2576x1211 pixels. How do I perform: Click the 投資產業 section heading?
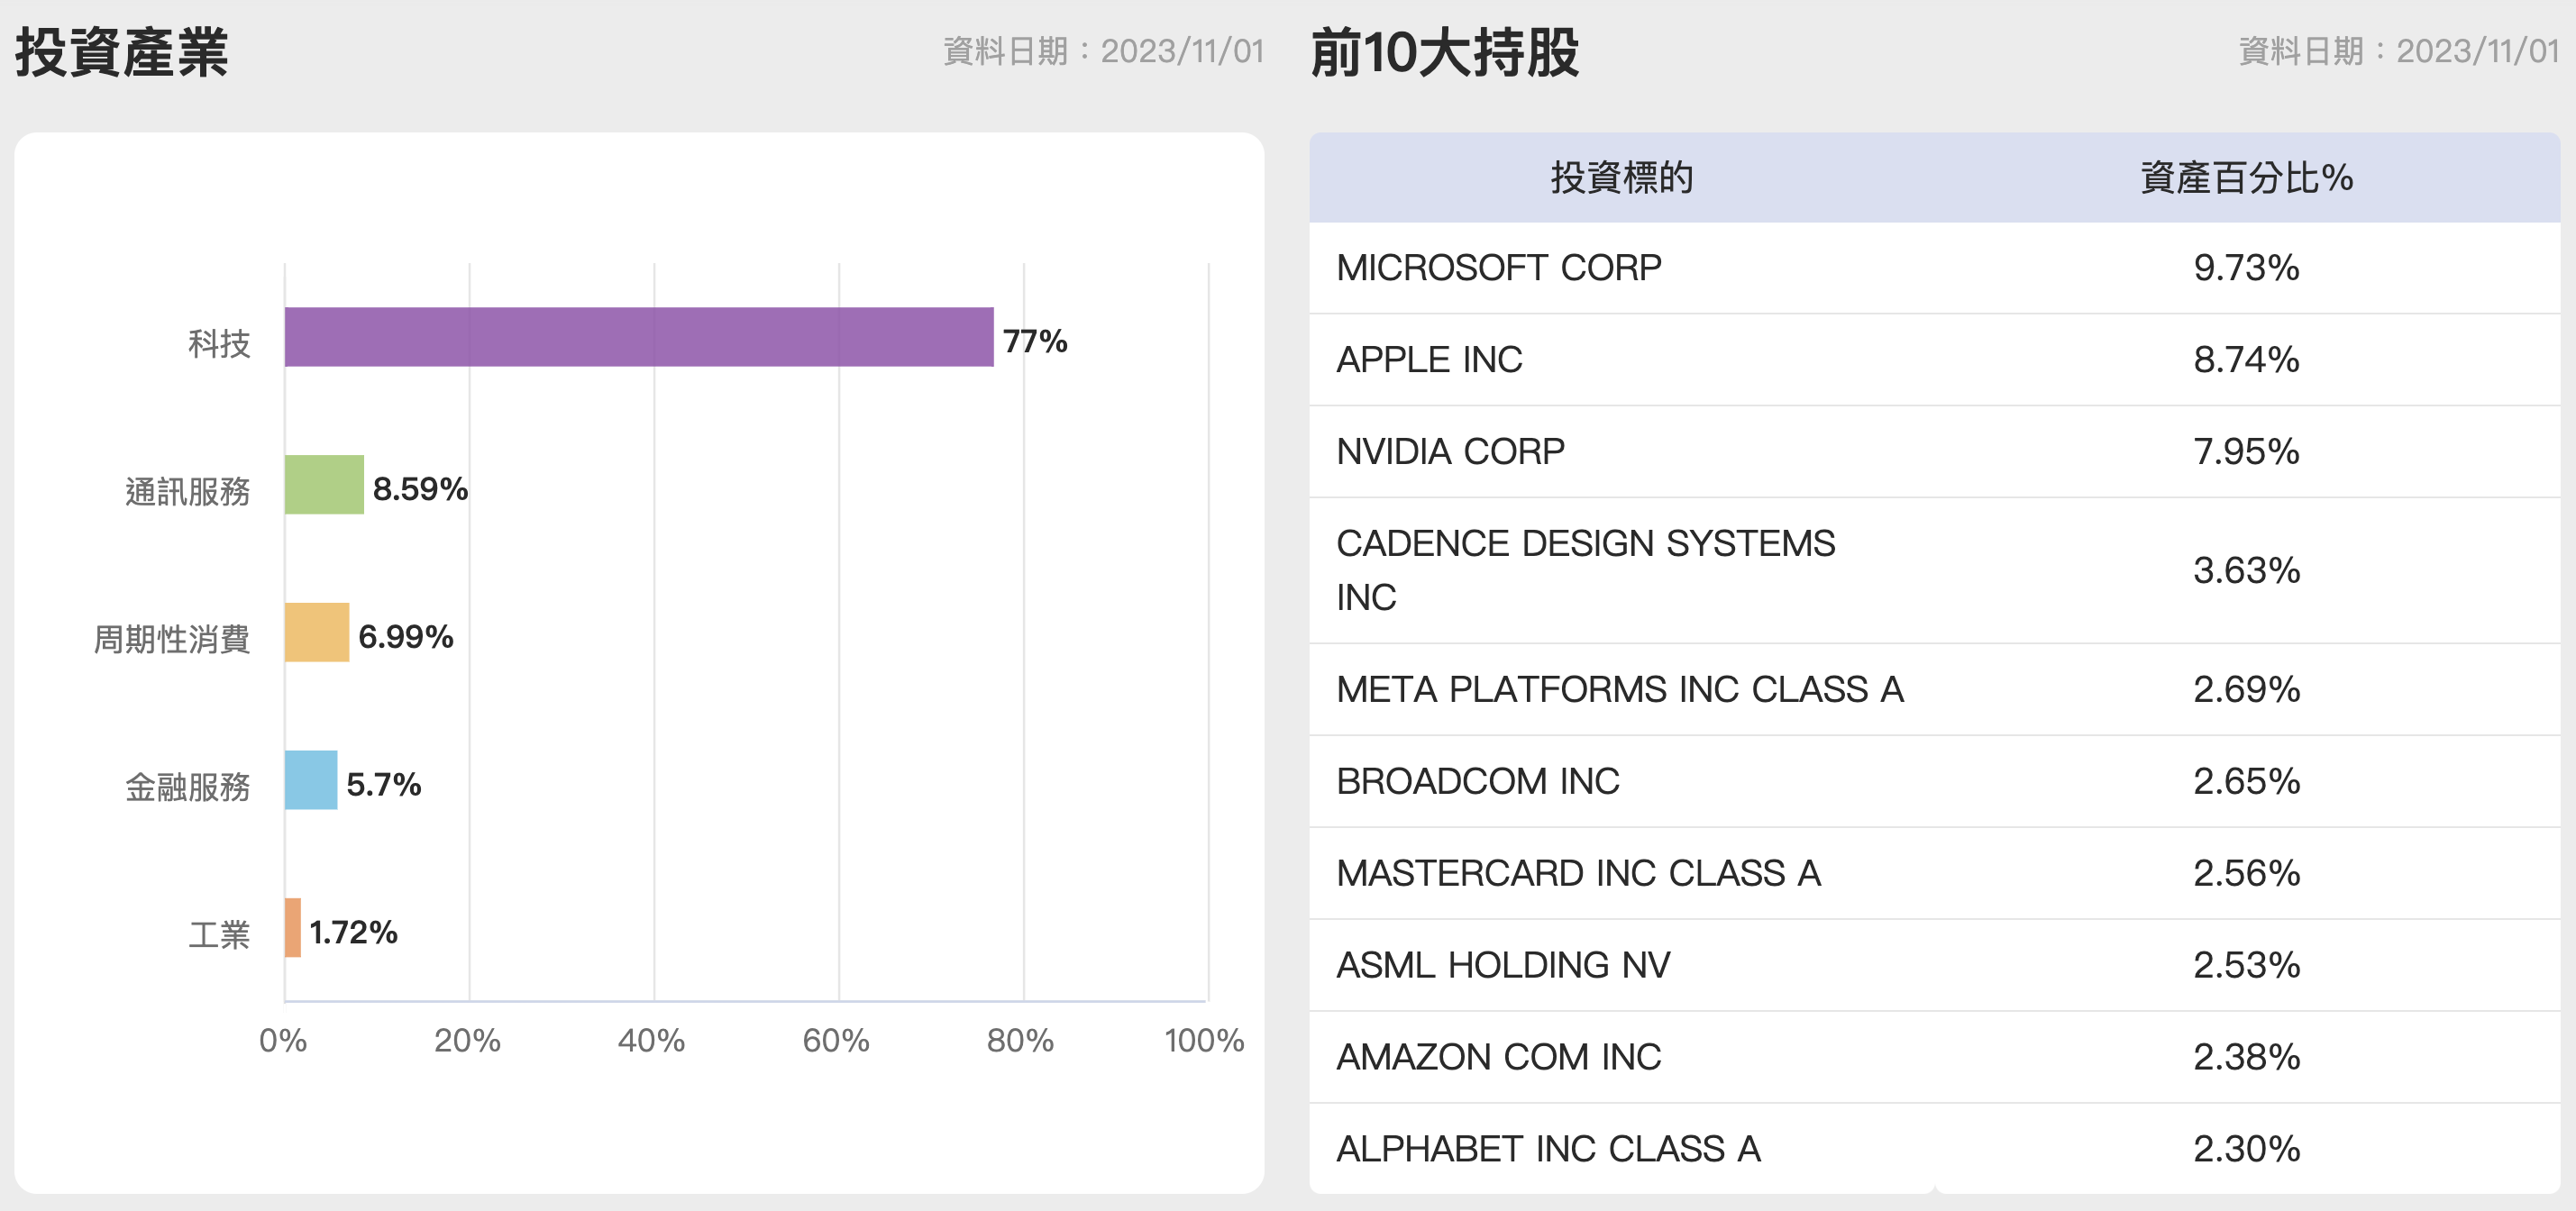click(x=122, y=52)
